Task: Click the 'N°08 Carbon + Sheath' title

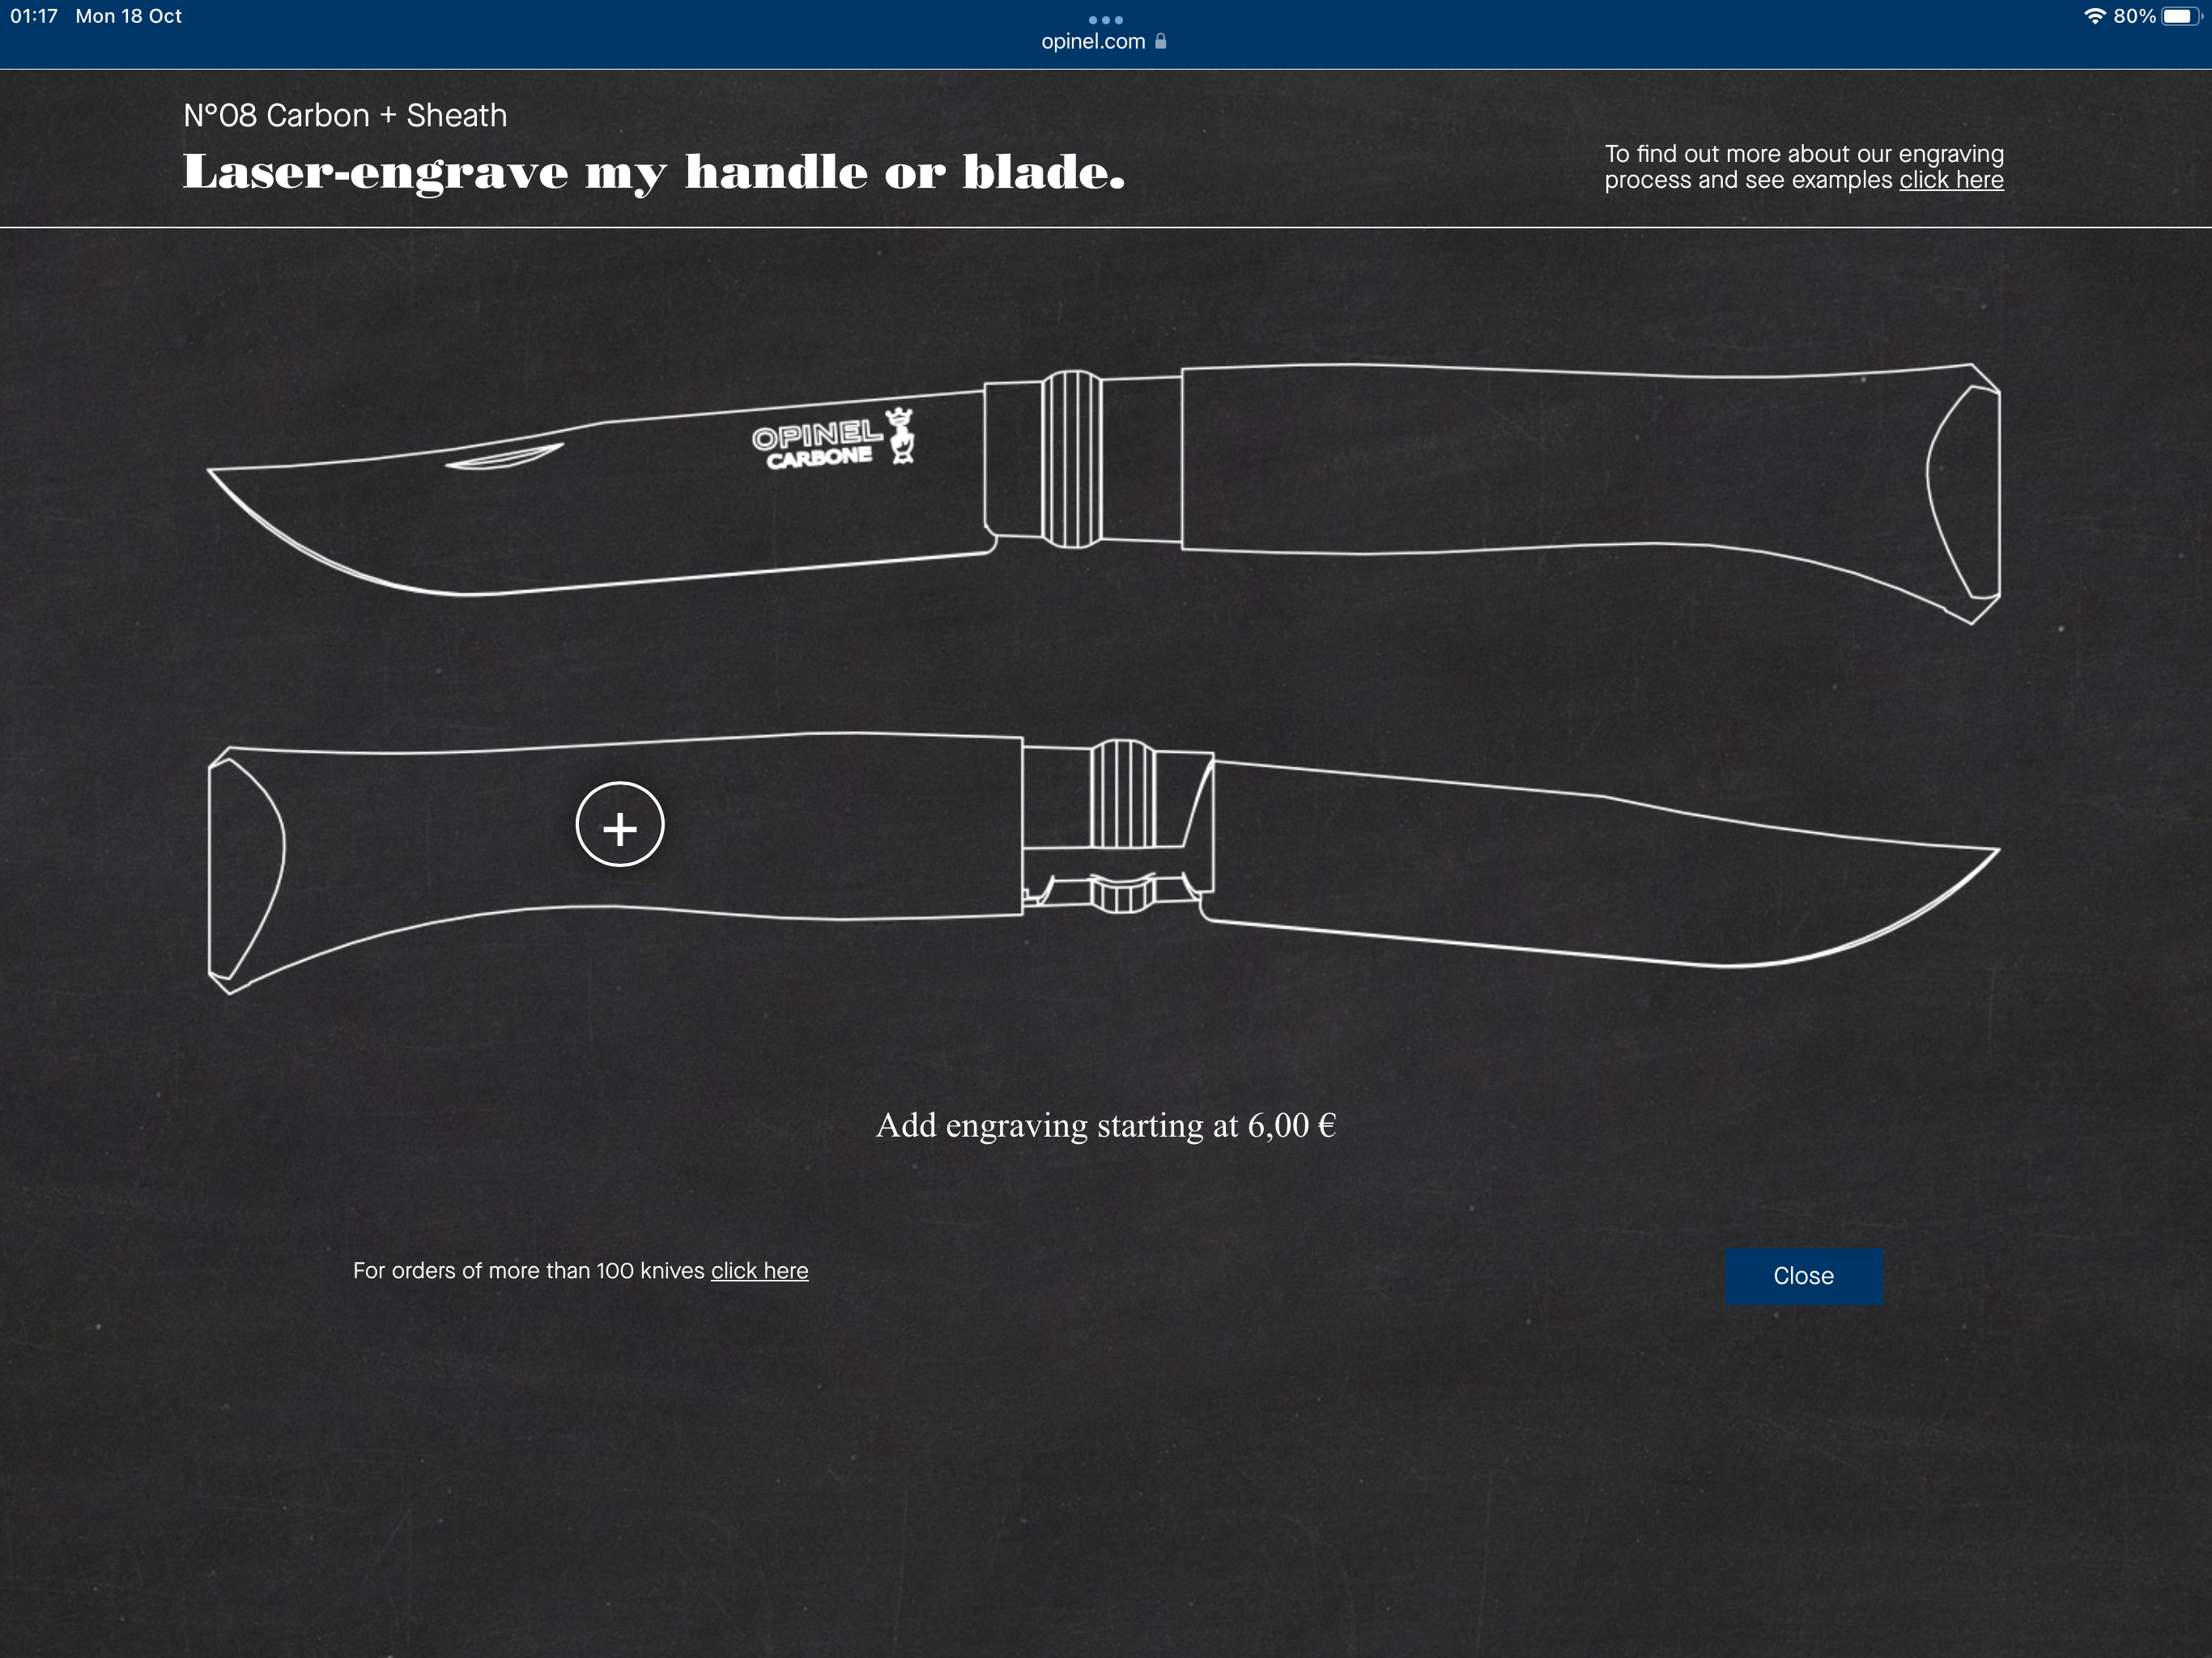Action: coord(345,116)
